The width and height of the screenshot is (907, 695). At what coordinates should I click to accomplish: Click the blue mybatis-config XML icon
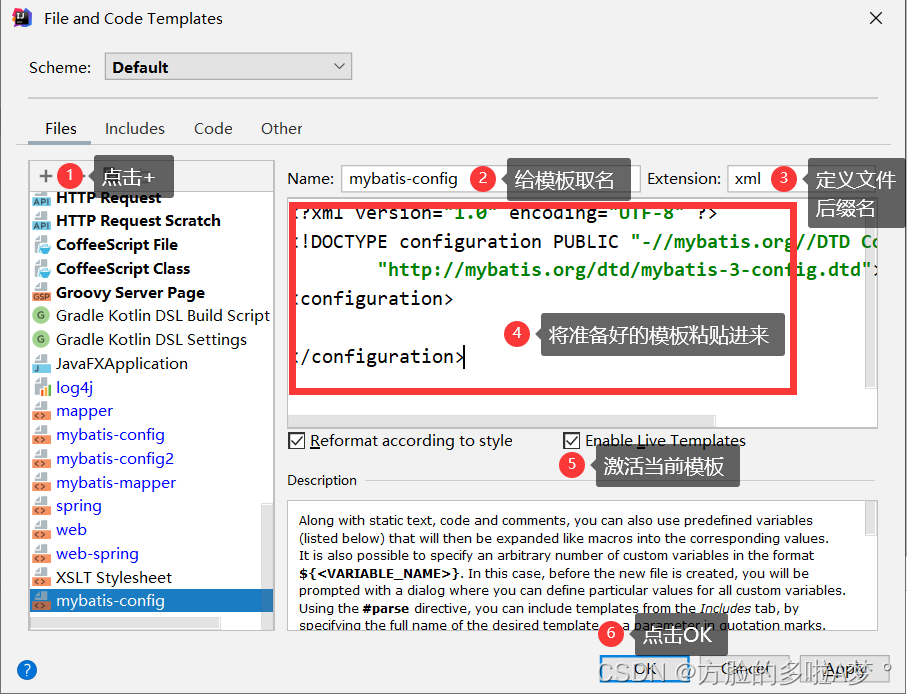pyautogui.click(x=42, y=435)
